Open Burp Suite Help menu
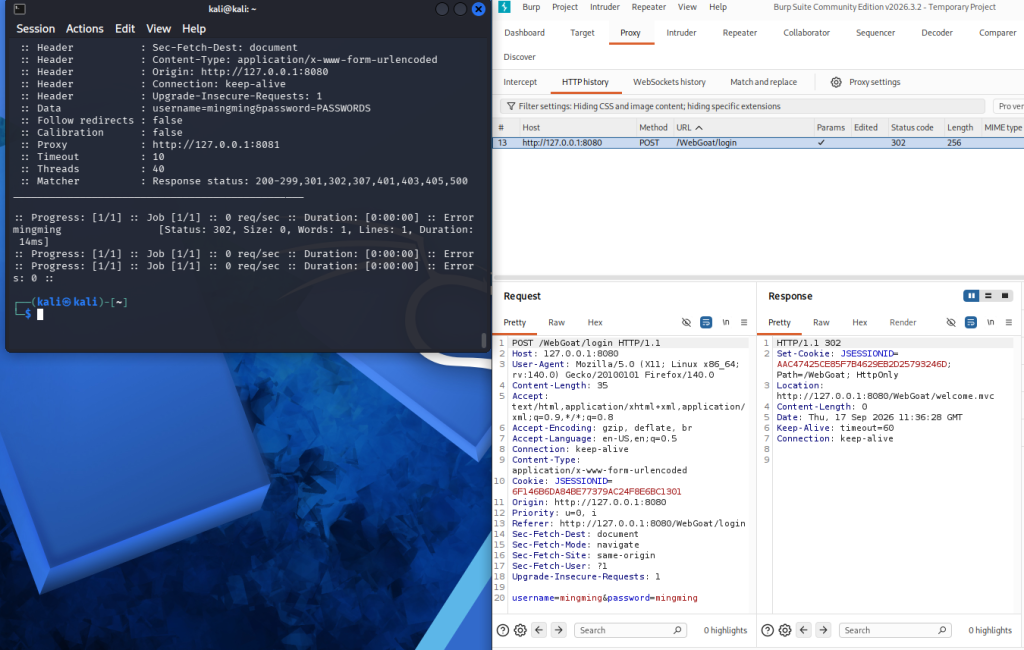Viewport: 1024px width, 650px height. click(718, 7)
